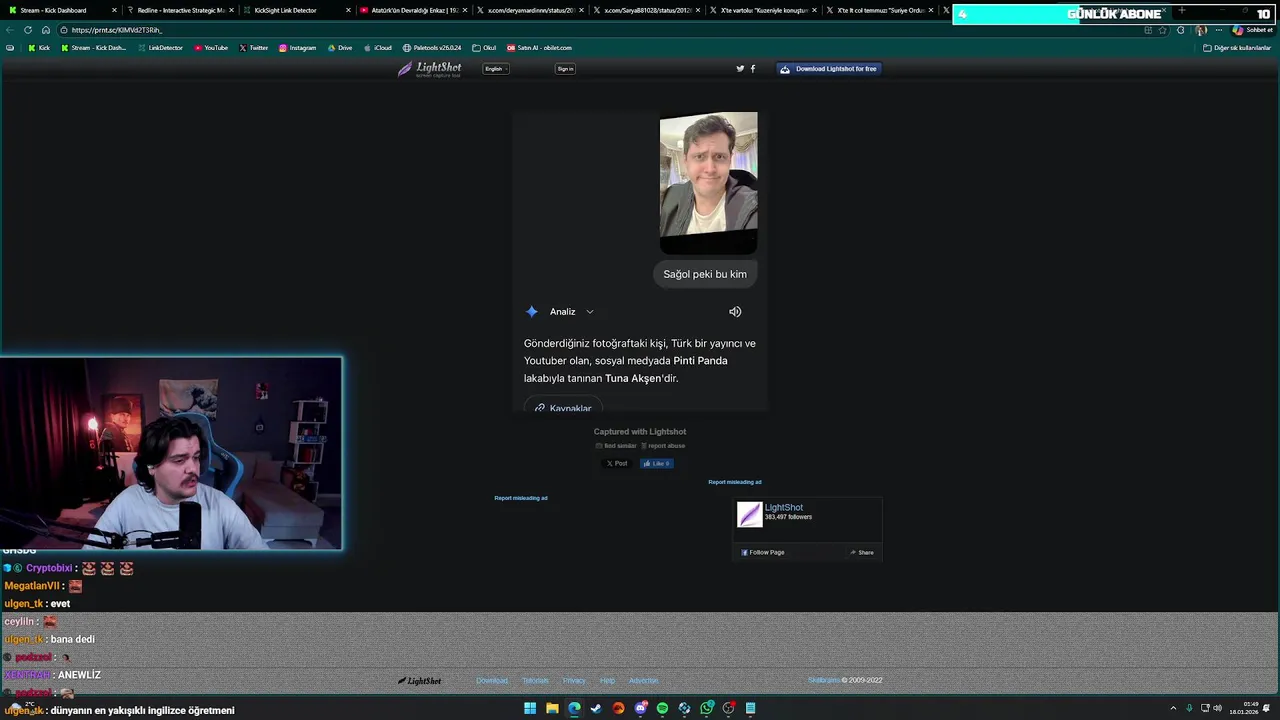Open WhatsApp from the taskbar
Image resolution: width=1280 pixels, height=720 pixels.
pyautogui.click(x=707, y=708)
